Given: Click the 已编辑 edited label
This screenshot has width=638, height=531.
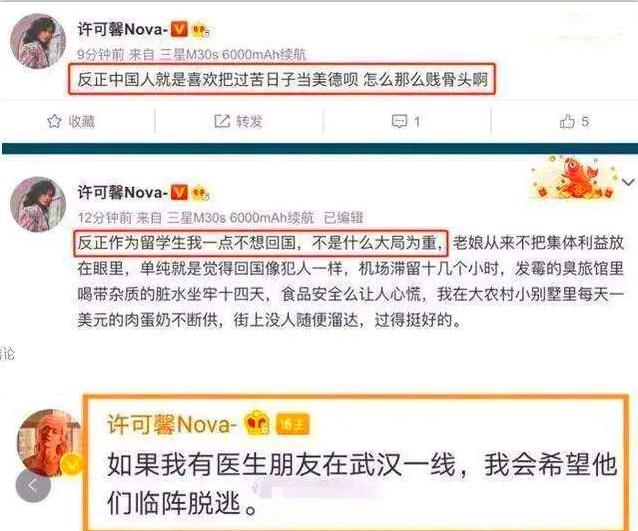Looking at the screenshot, I should [x=343, y=218].
